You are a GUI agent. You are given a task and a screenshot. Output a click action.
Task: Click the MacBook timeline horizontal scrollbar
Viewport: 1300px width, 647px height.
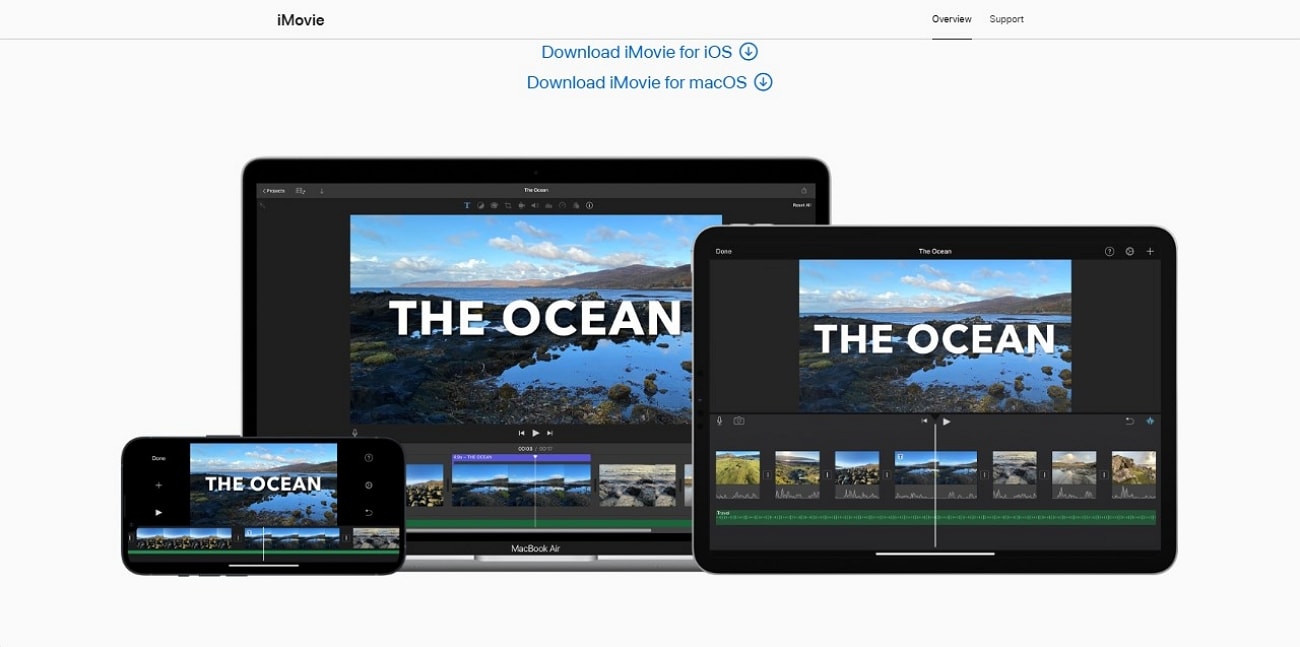(528, 530)
